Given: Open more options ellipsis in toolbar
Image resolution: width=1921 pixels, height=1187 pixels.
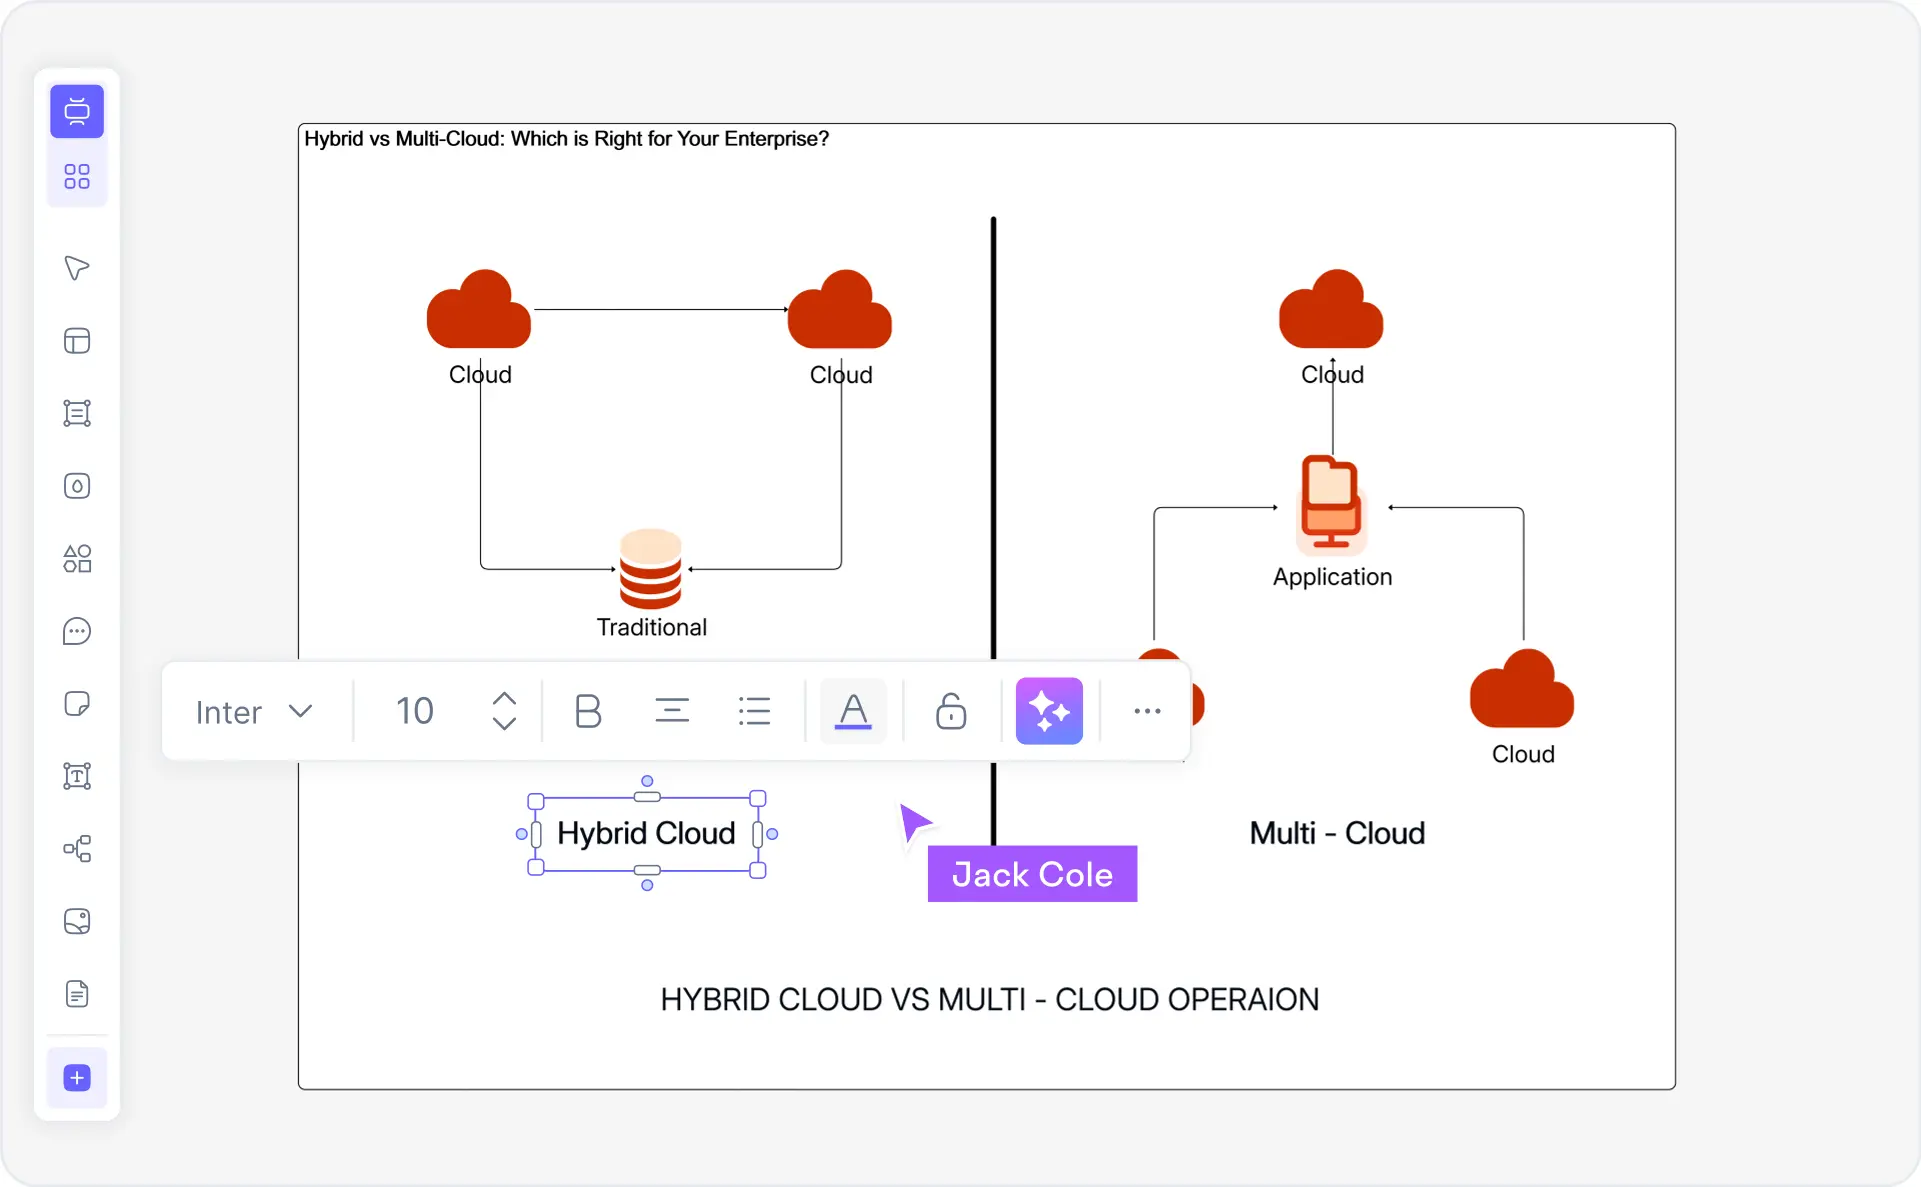Looking at the screenshot, I should click(1147, 711).
